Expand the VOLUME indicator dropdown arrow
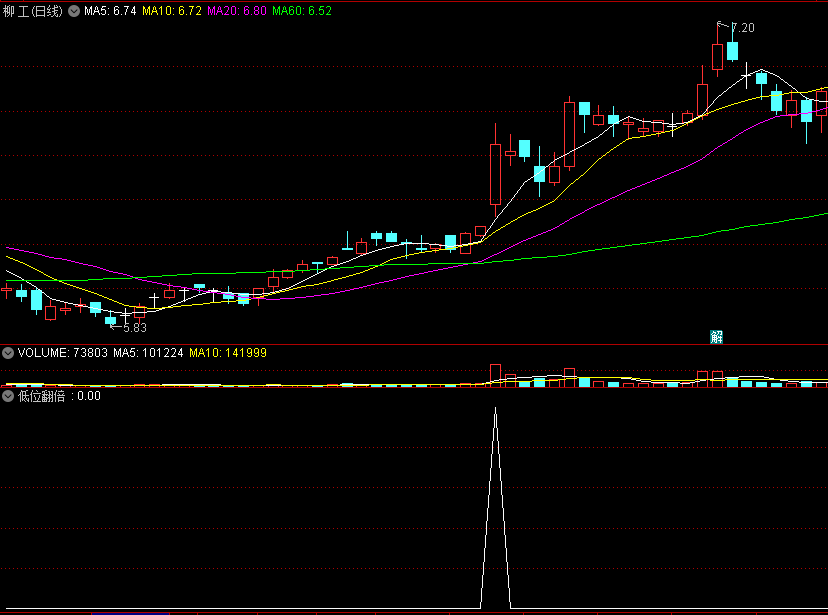Image resolution: width=828 pixels, height=615 pixels. 8,353
